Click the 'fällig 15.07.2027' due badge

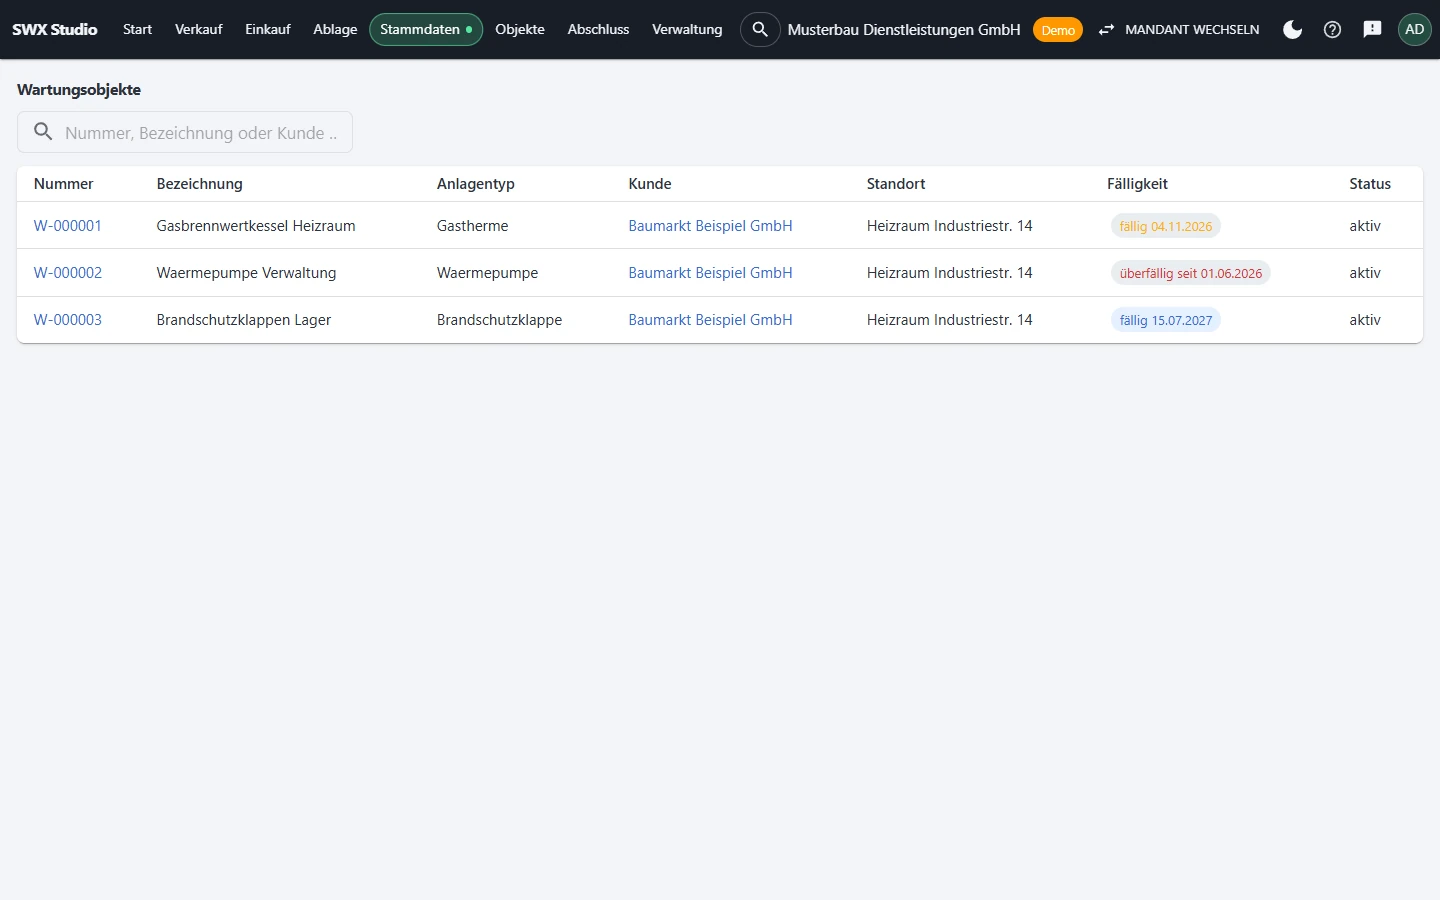pos(1165,320)
